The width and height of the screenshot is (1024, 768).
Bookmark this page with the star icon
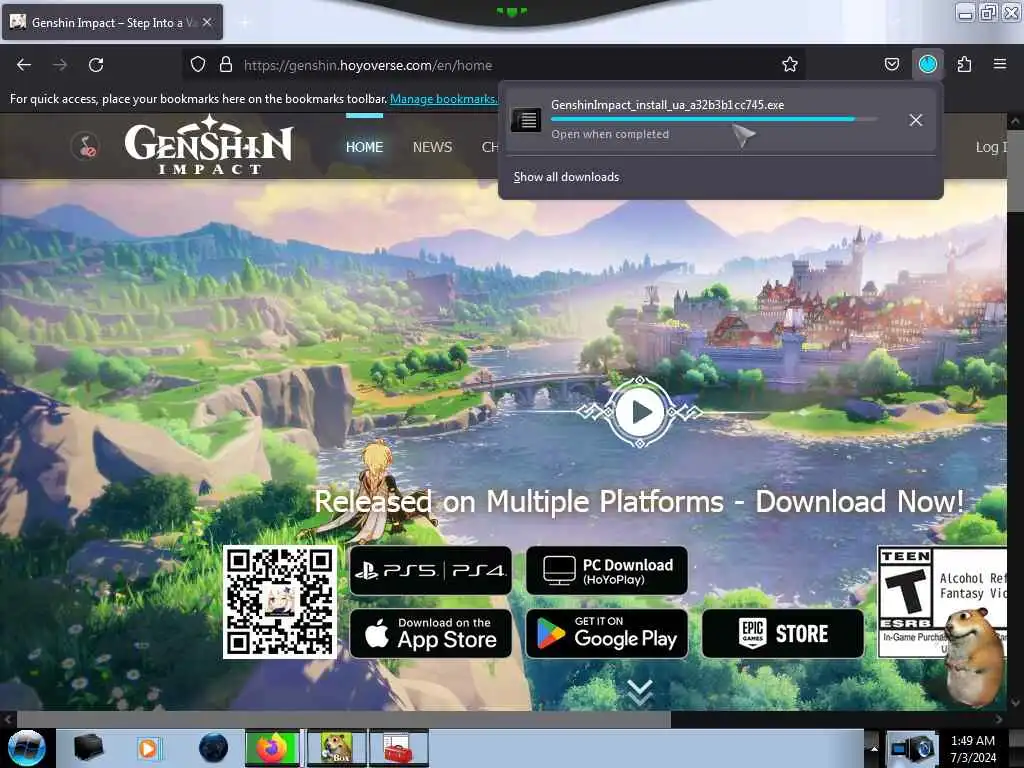click(x=790, y=64)
